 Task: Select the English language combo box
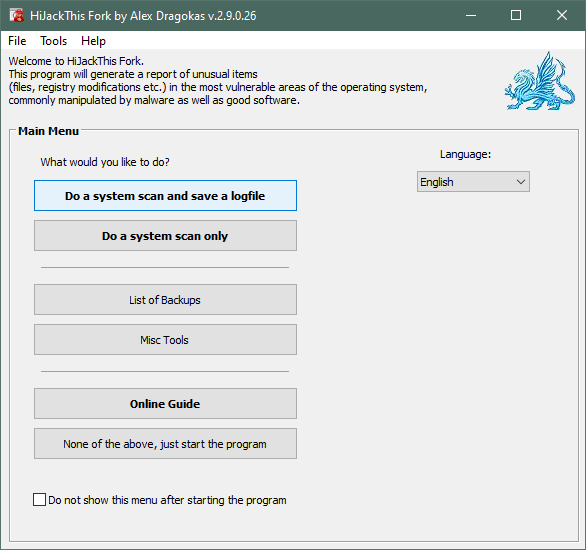(x=473, y=182)
